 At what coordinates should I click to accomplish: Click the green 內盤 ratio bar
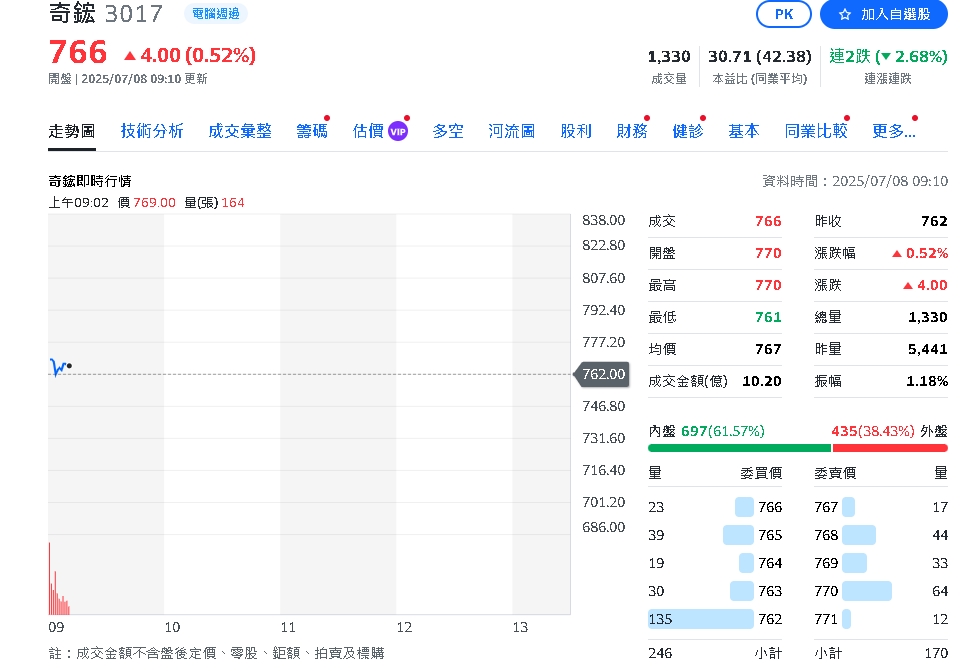coord(738,447)
